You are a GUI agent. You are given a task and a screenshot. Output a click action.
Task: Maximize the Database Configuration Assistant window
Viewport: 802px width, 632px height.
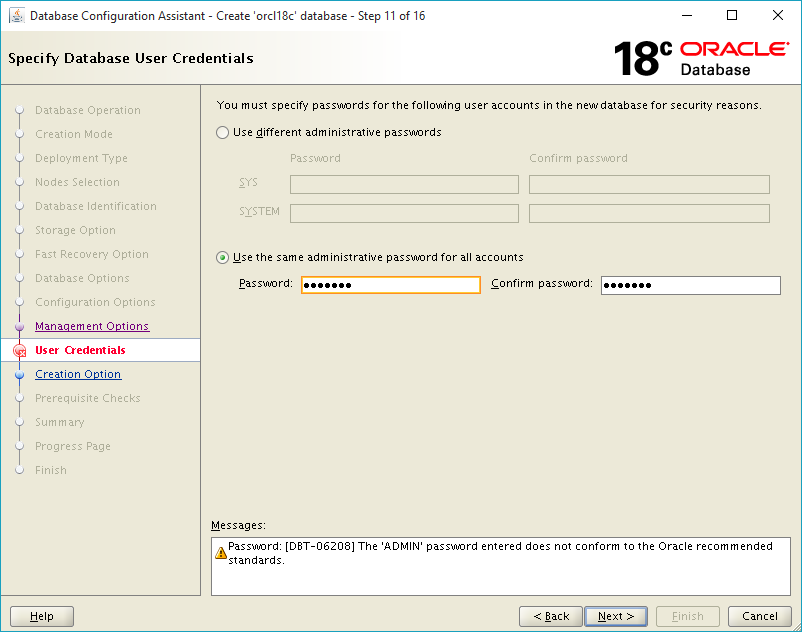click(x=732, y=15)
